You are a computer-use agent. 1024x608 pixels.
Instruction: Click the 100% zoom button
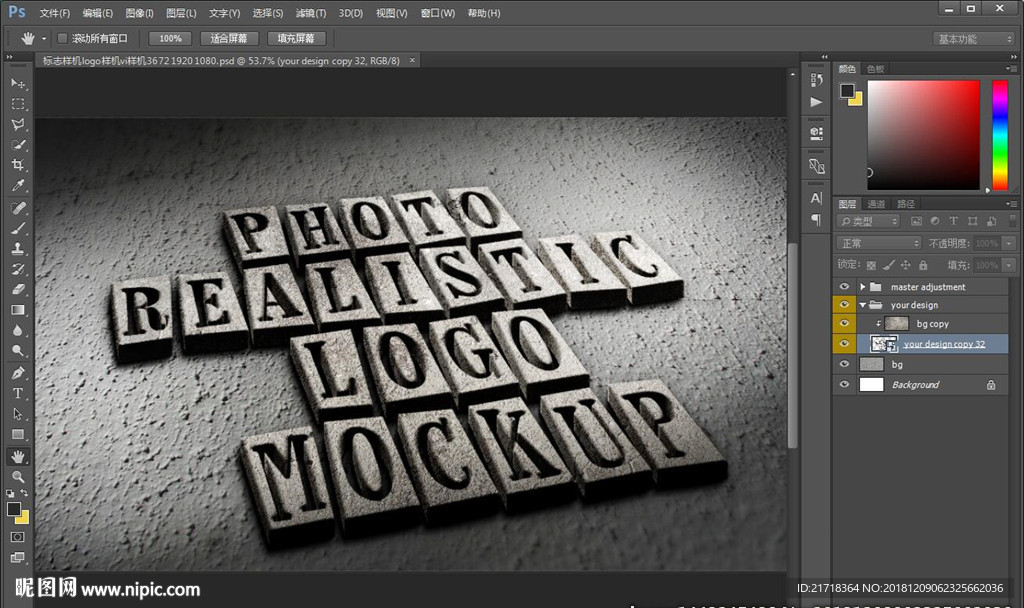[x=170, y=38]
